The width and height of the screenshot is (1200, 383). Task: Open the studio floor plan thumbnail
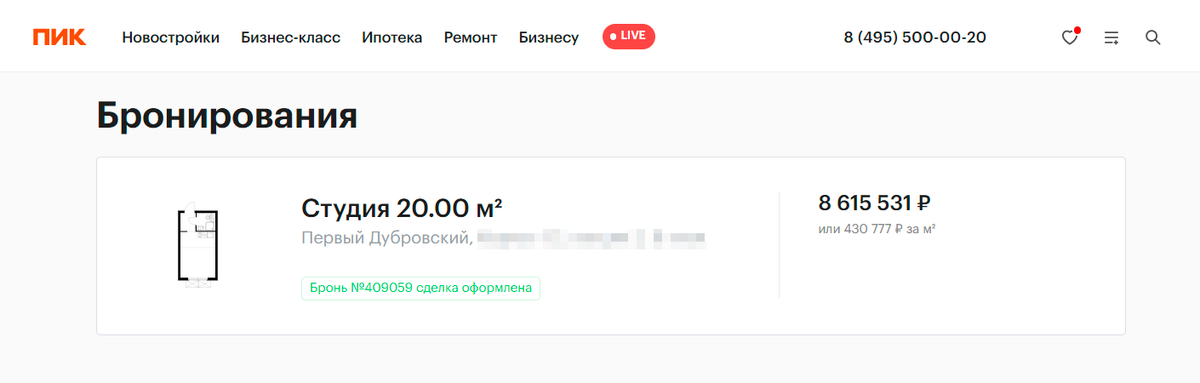198,247
